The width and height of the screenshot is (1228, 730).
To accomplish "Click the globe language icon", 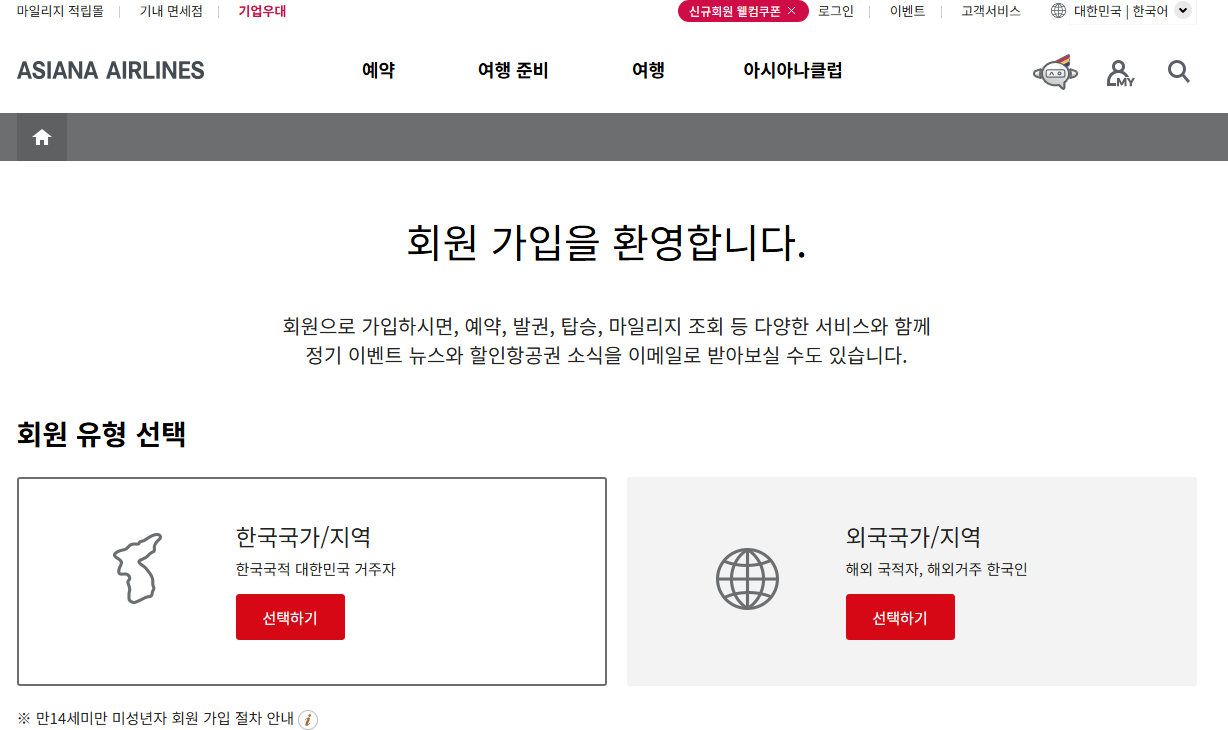I will pos(1058,11).
